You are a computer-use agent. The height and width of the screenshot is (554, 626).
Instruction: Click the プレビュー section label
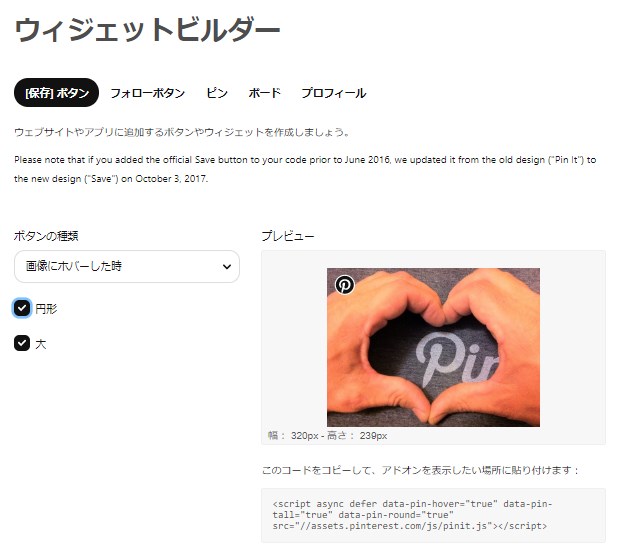pyautogui.click(x=288, y=236)
